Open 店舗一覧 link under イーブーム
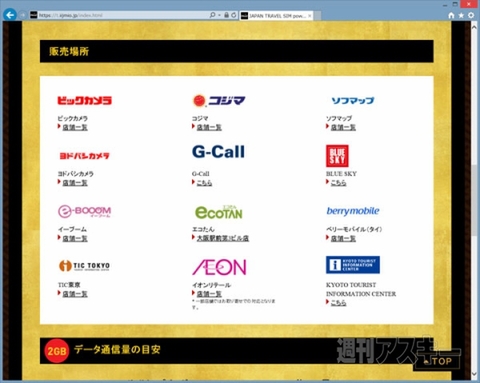Screen dimensions: 480x383 [x=75, y=238]
